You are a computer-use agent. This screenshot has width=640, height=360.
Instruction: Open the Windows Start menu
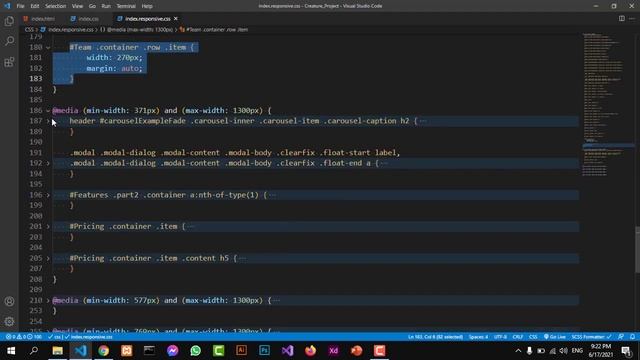11,351
